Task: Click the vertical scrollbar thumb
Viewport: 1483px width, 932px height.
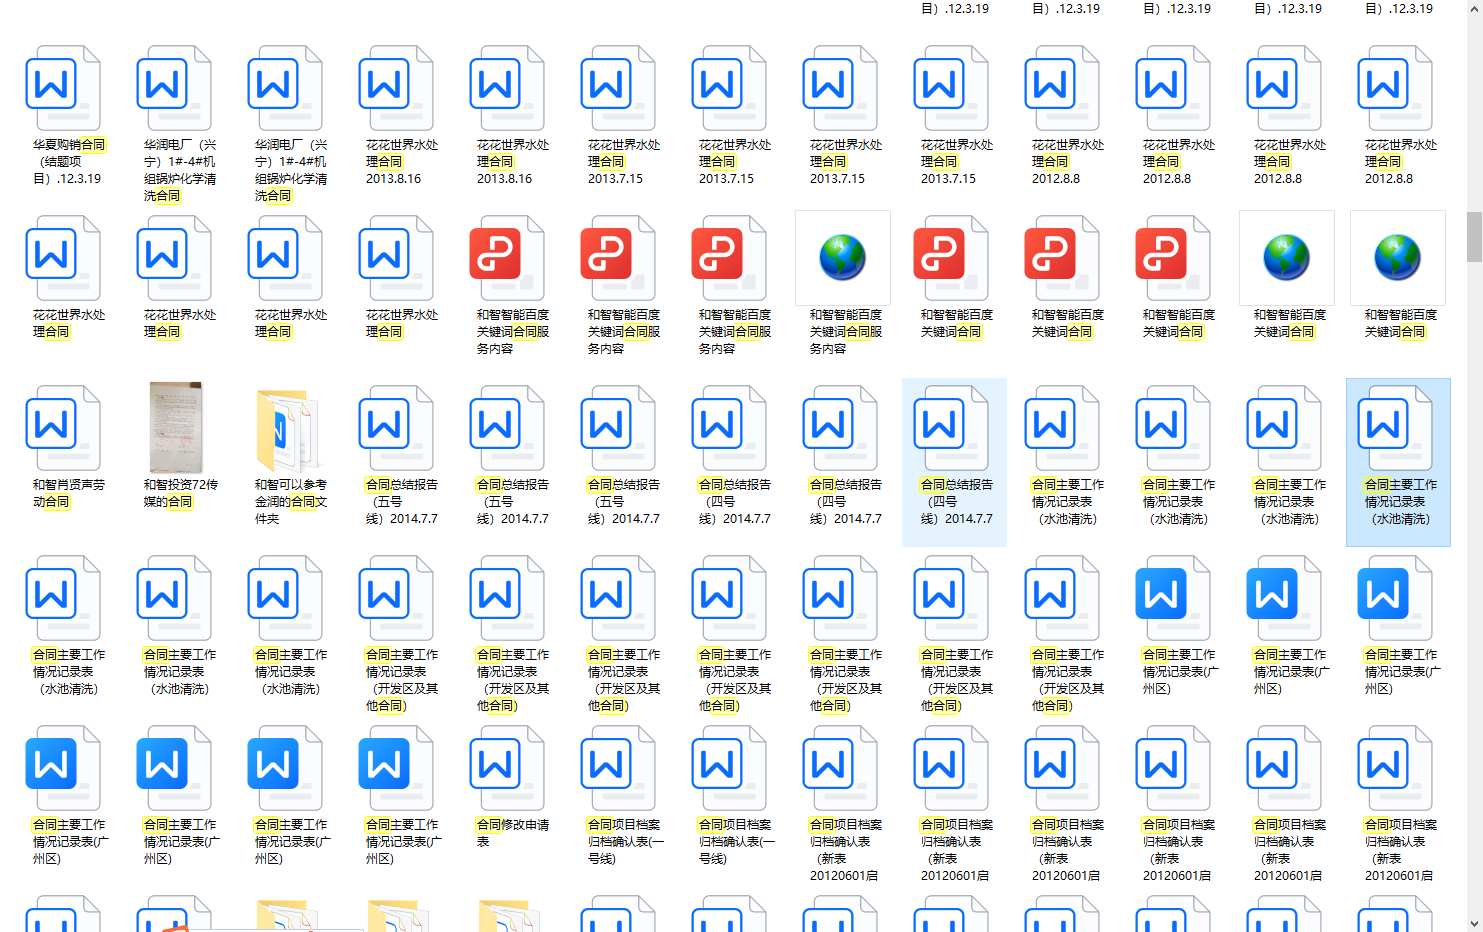Action: (x=1474, y=236)
